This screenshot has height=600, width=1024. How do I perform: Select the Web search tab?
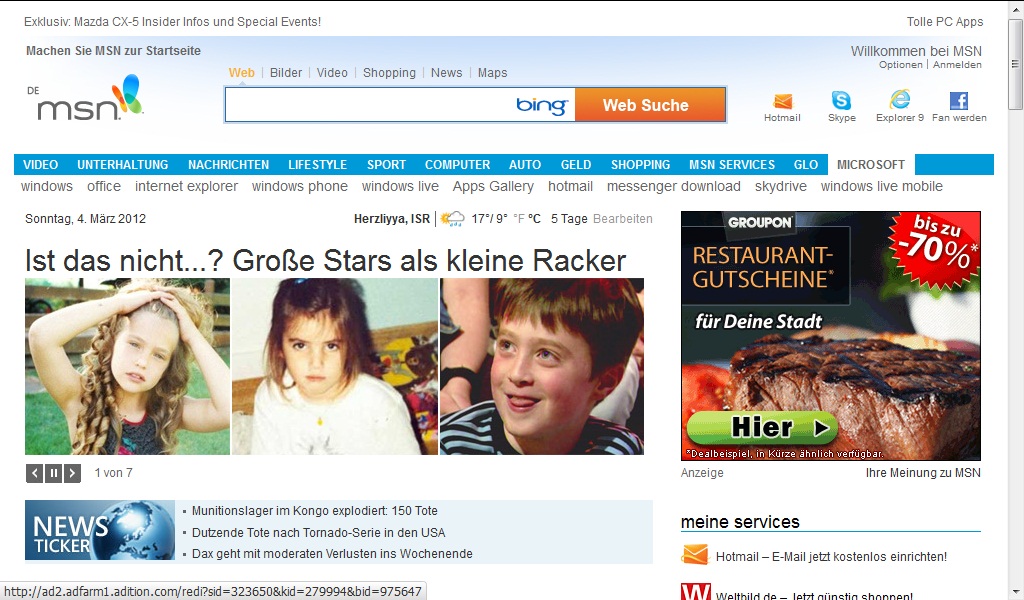[x=242, y=72]
